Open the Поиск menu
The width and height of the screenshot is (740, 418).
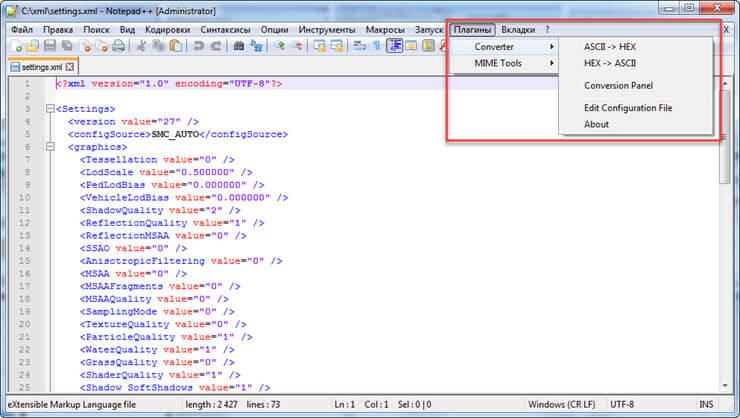tap(96, 30)
